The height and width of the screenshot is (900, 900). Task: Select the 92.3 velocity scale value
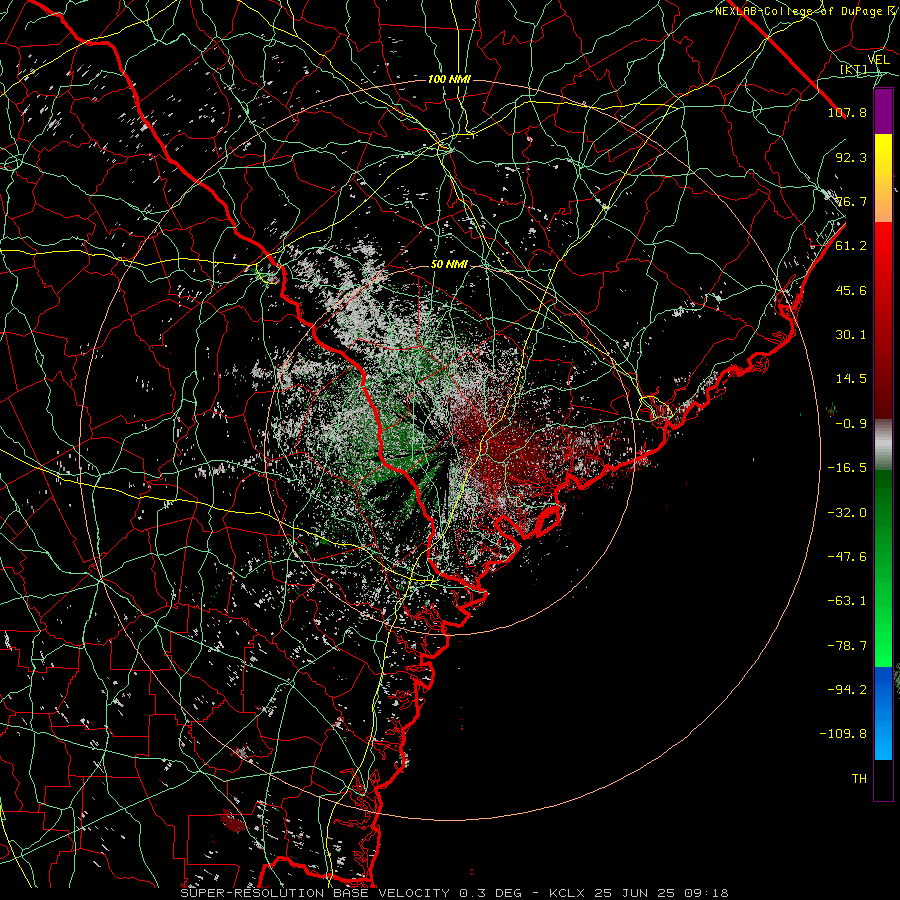(851, 157)
